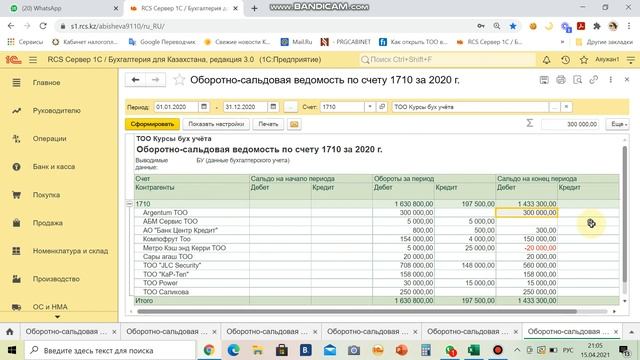Save report using the diskette icon

coord(544,80)
